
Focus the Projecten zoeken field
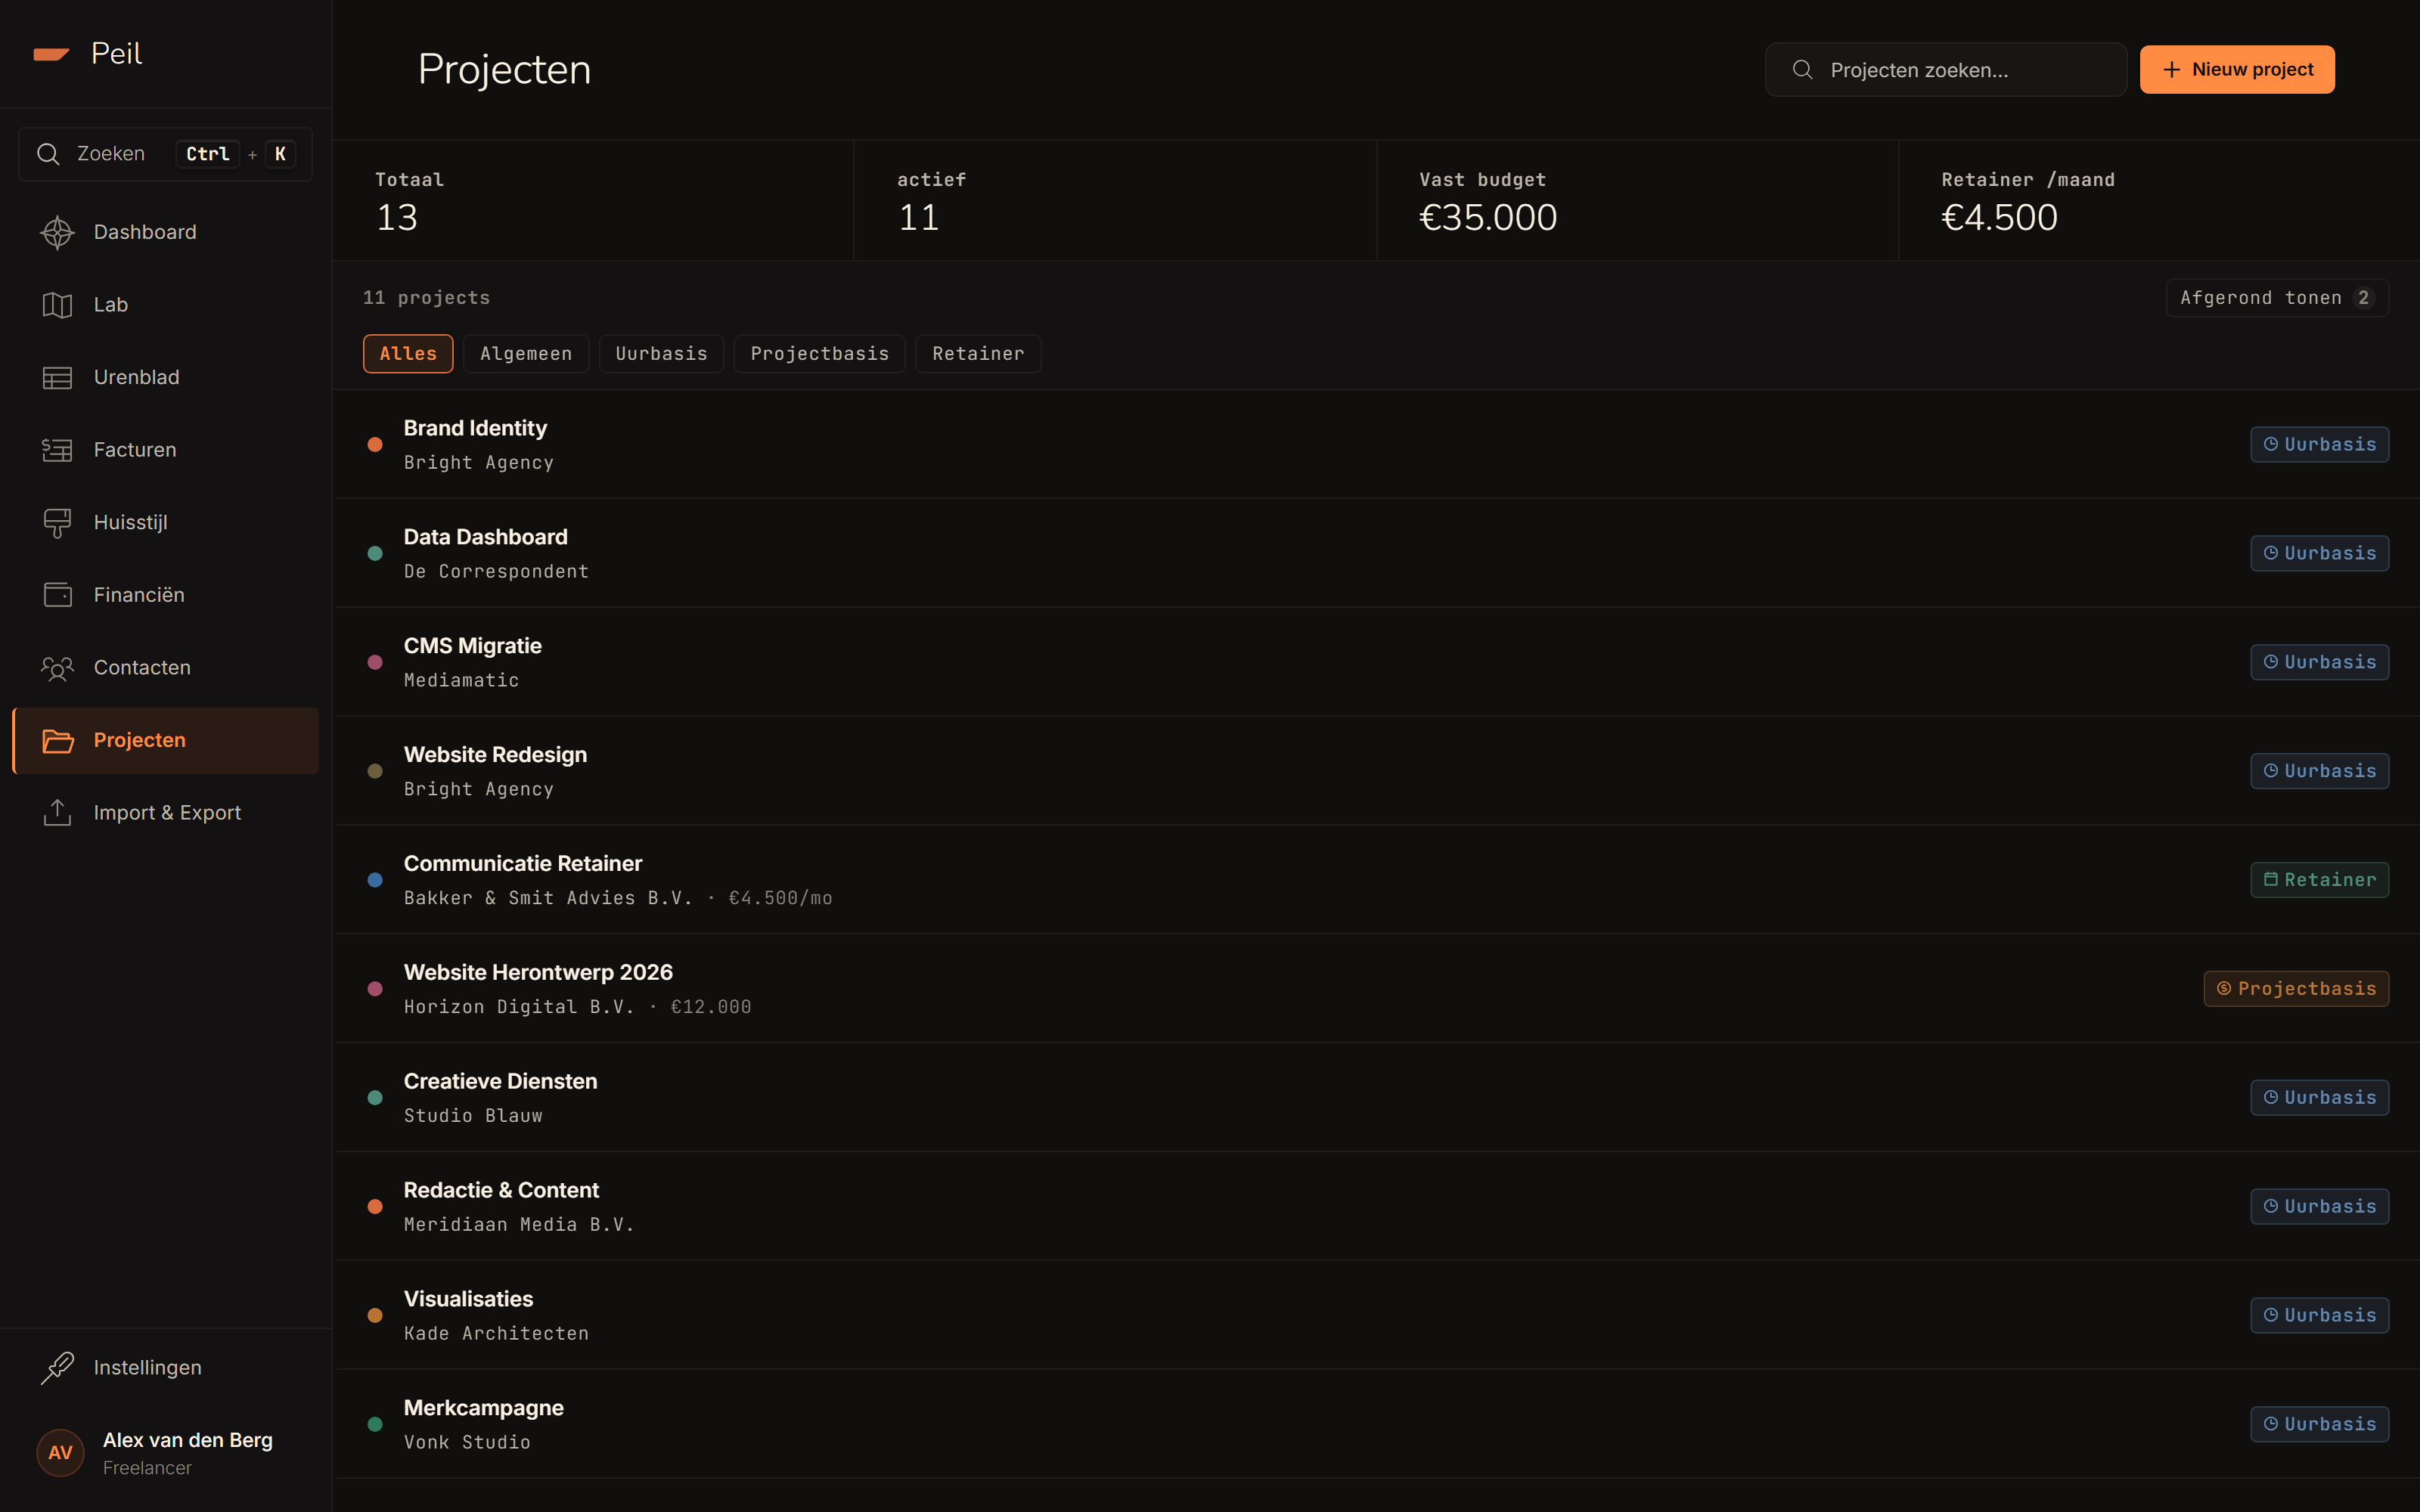[1946, 70]
